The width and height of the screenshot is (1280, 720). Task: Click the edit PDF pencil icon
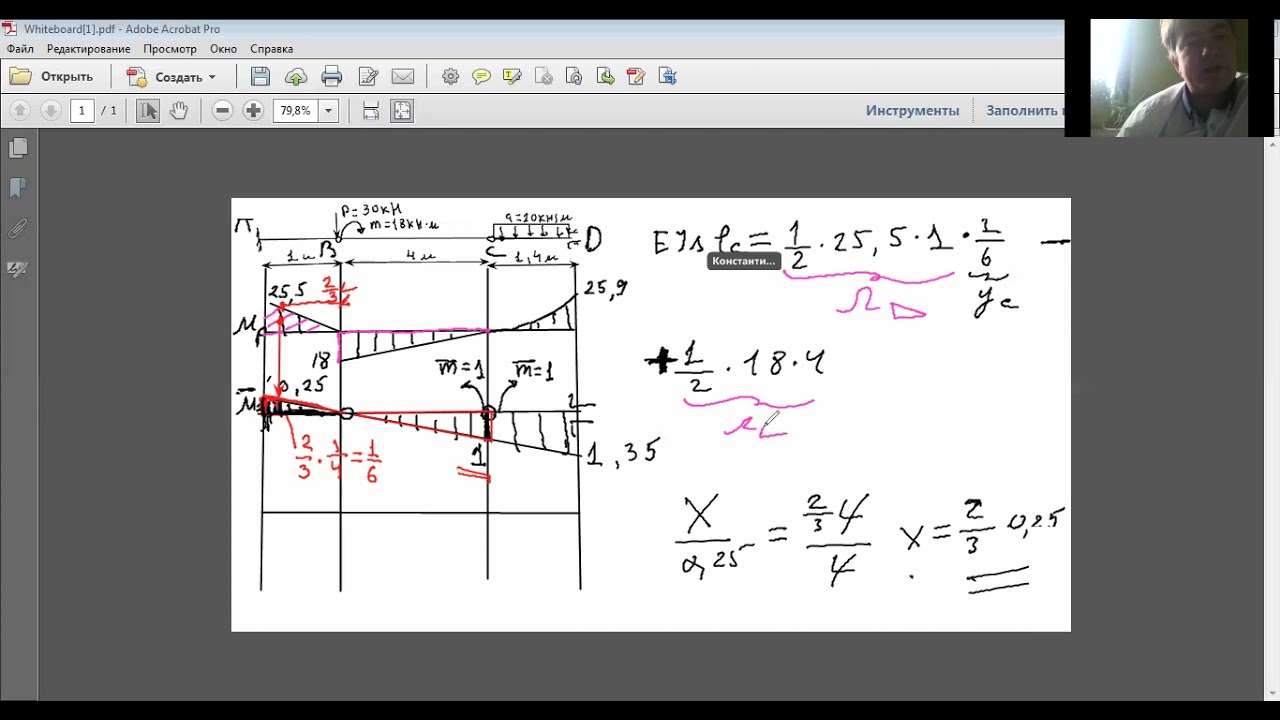point(636,77)
